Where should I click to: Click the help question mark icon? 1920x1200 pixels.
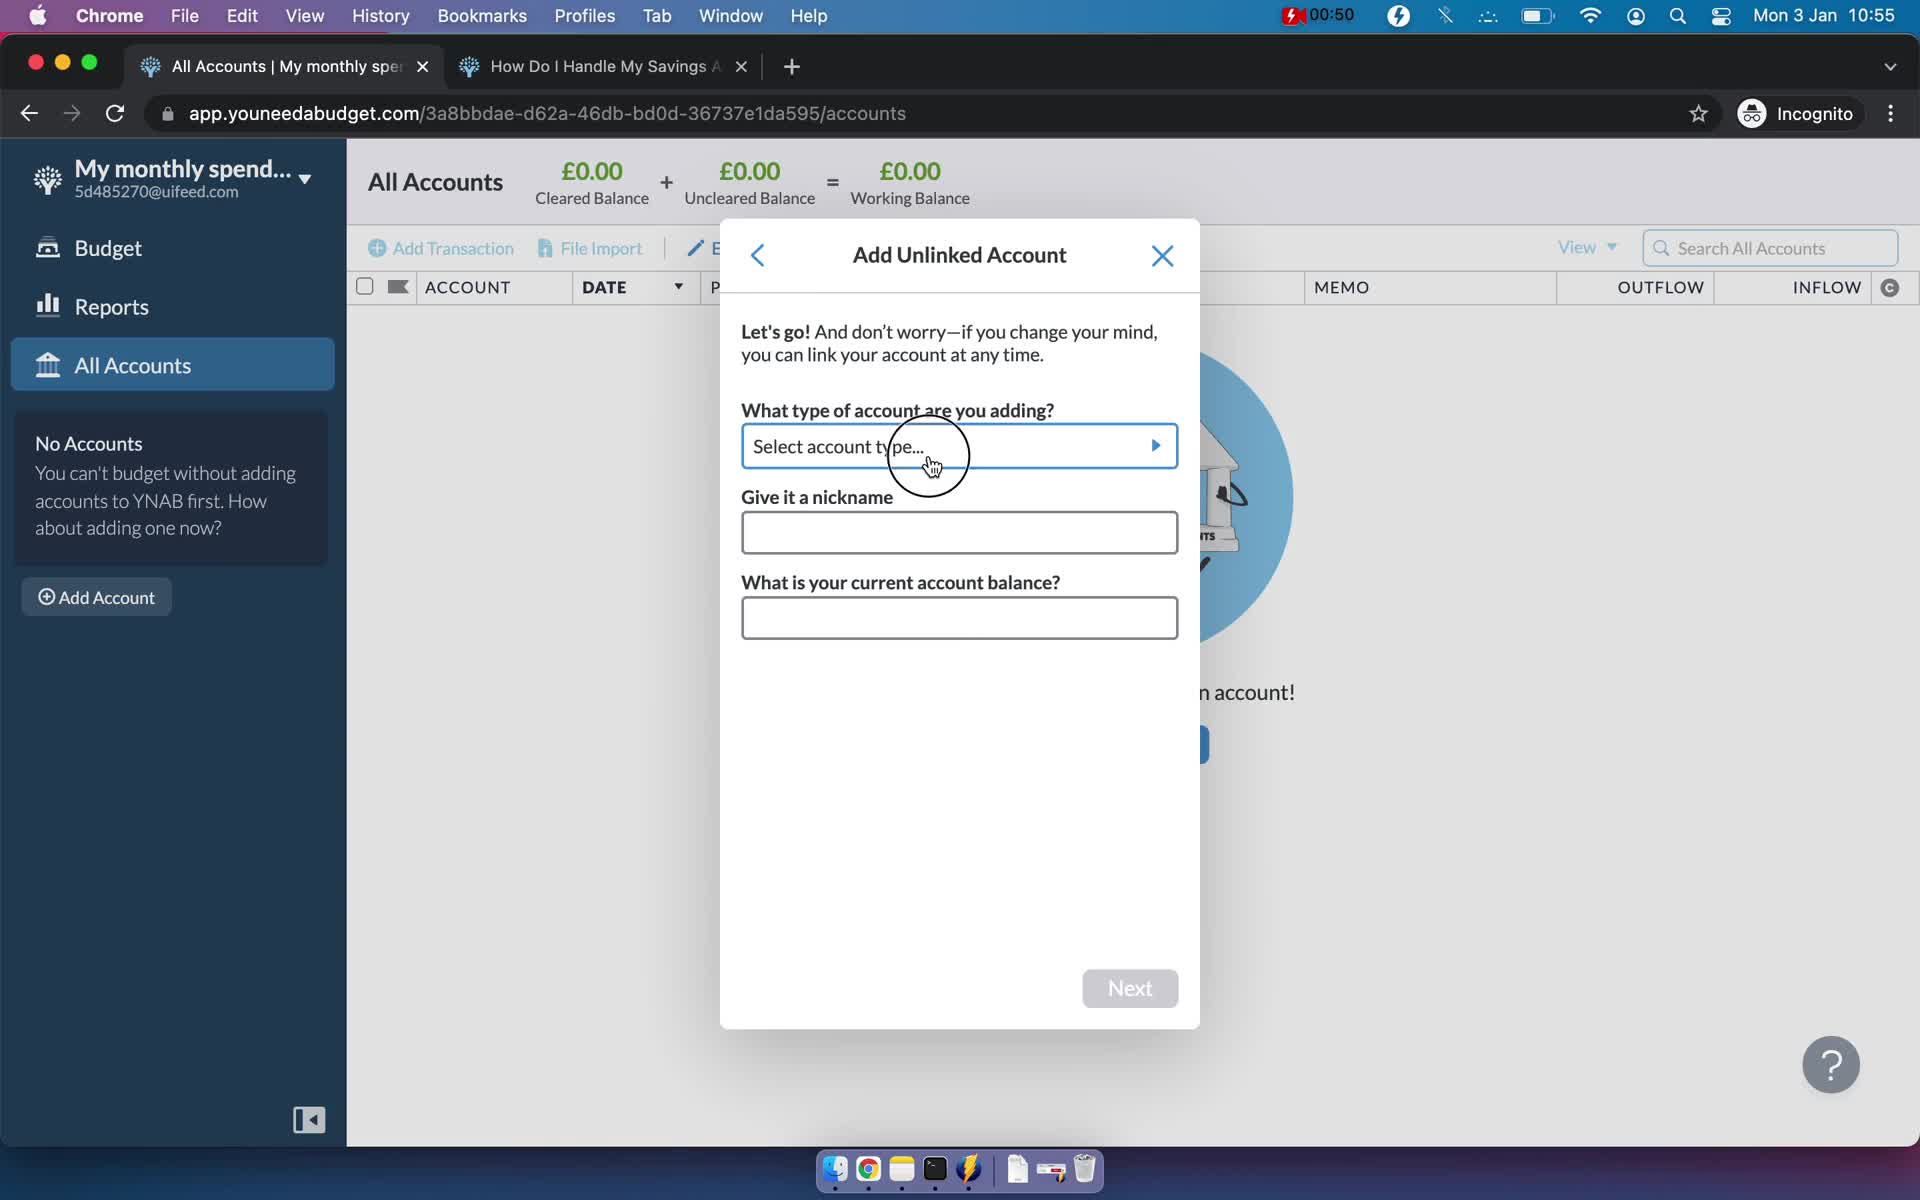click(1830, 1065)
